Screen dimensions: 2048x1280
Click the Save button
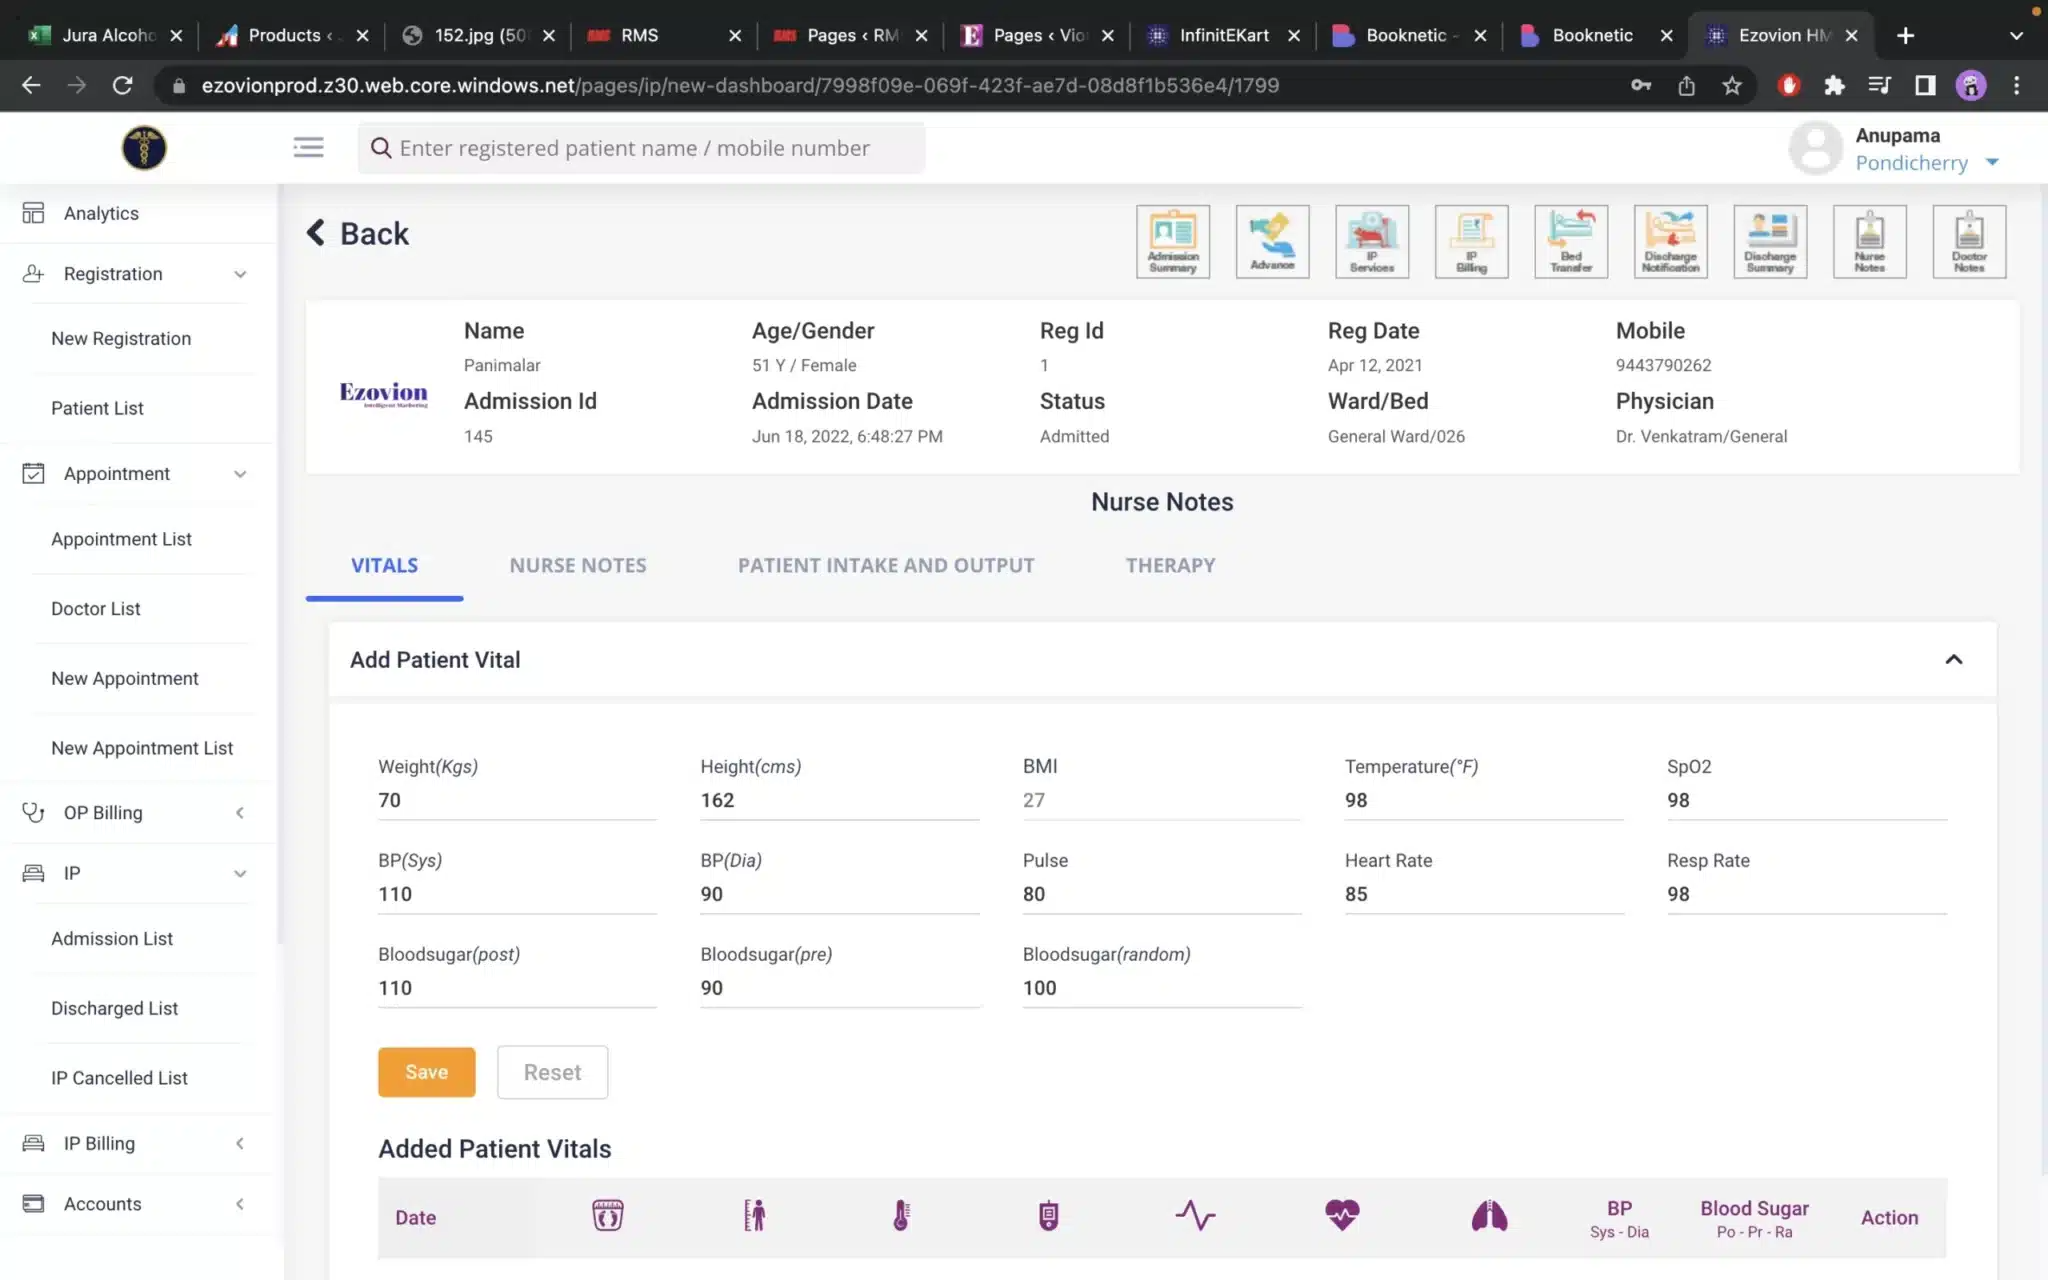pos(426,1071)
